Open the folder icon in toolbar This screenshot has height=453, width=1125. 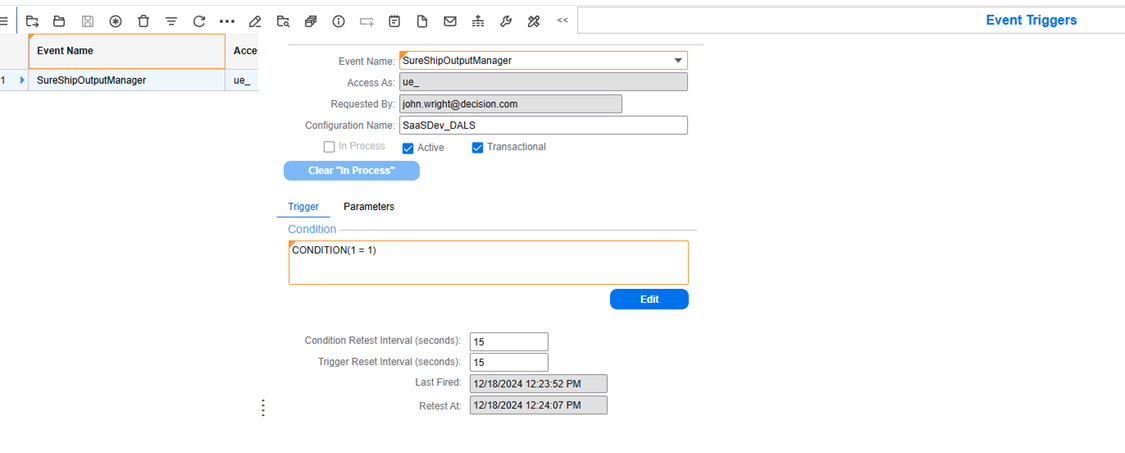coord(59,21)
